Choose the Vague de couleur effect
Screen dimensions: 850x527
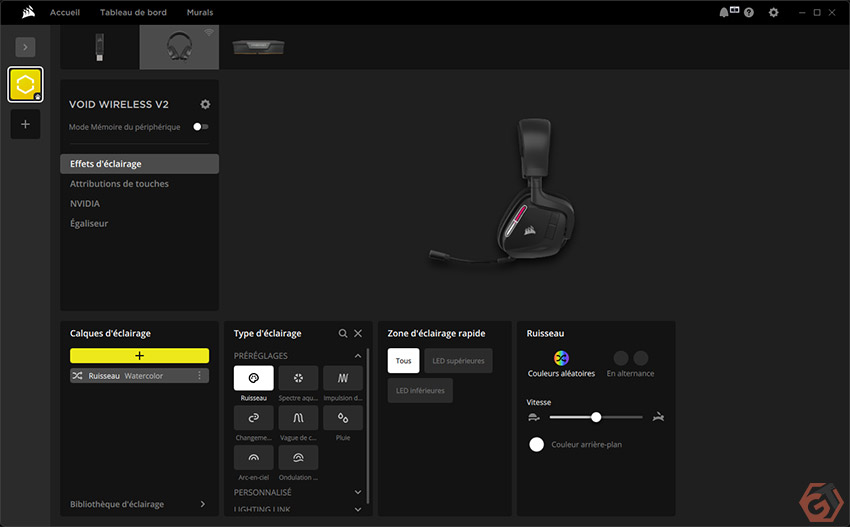tap(298, 418)
